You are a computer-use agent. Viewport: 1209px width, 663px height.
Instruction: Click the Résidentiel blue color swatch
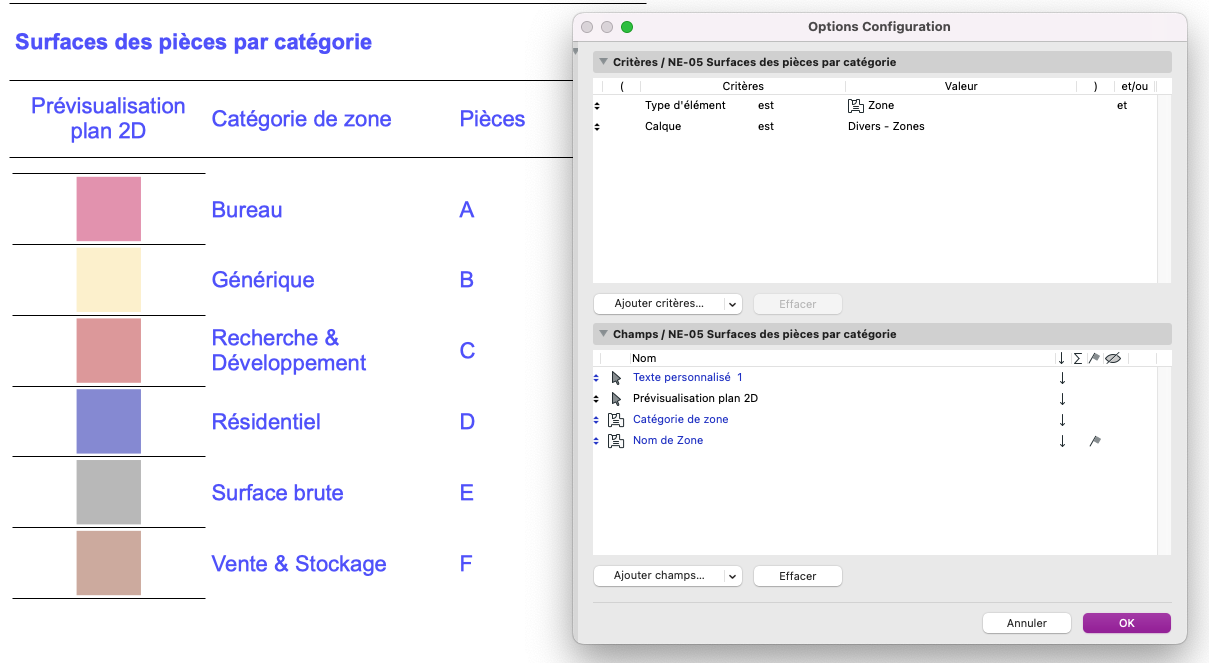[x=109, y=422]
